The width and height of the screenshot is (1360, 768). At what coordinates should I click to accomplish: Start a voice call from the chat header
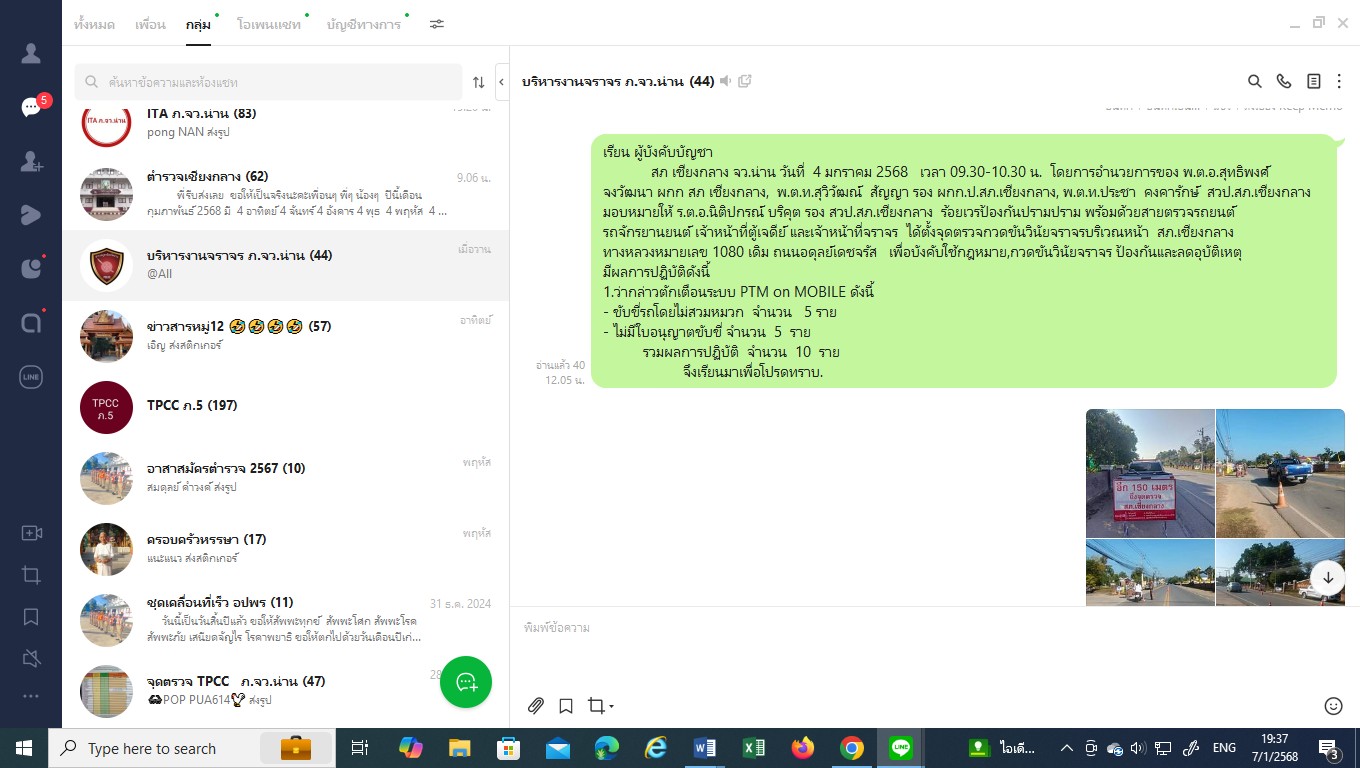1284,81
